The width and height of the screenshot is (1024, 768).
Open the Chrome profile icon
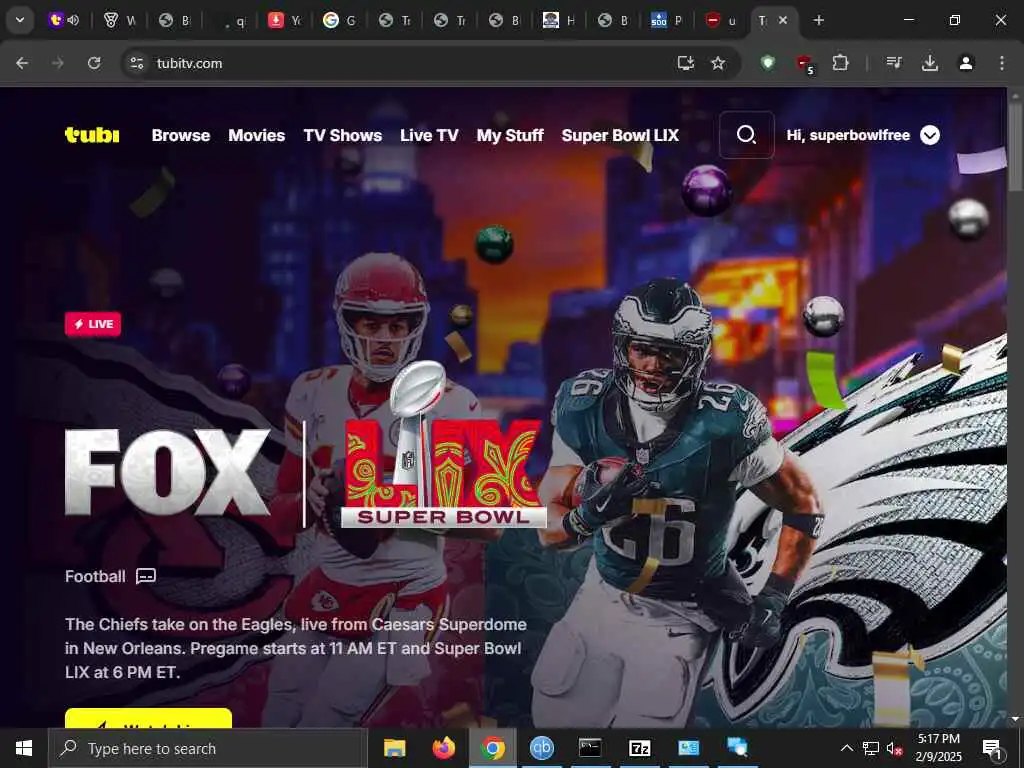pyautogui.click(x=966, y=63)
